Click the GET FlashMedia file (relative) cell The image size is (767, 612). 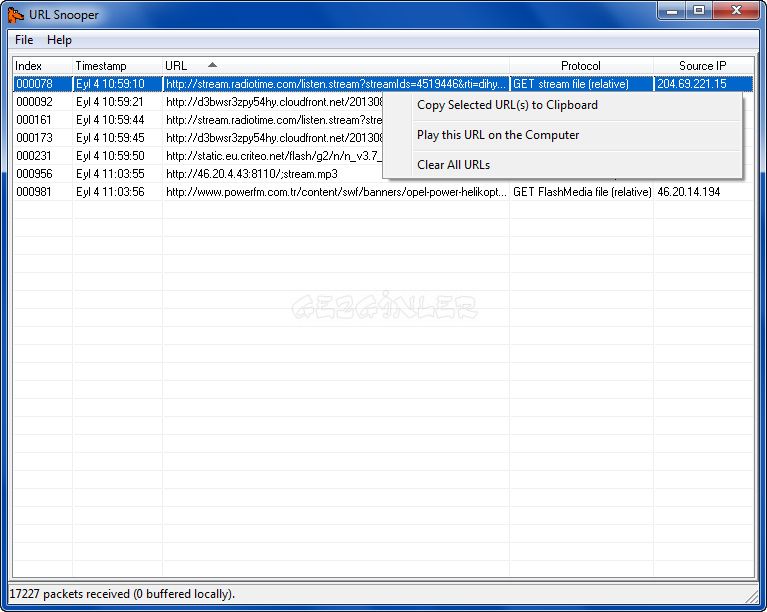[x=582, y=192]
